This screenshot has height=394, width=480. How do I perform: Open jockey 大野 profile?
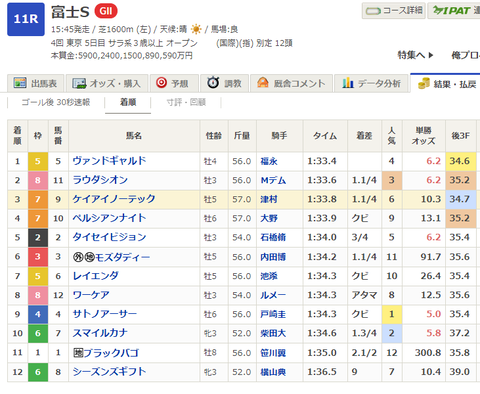[x=269, y=218]
